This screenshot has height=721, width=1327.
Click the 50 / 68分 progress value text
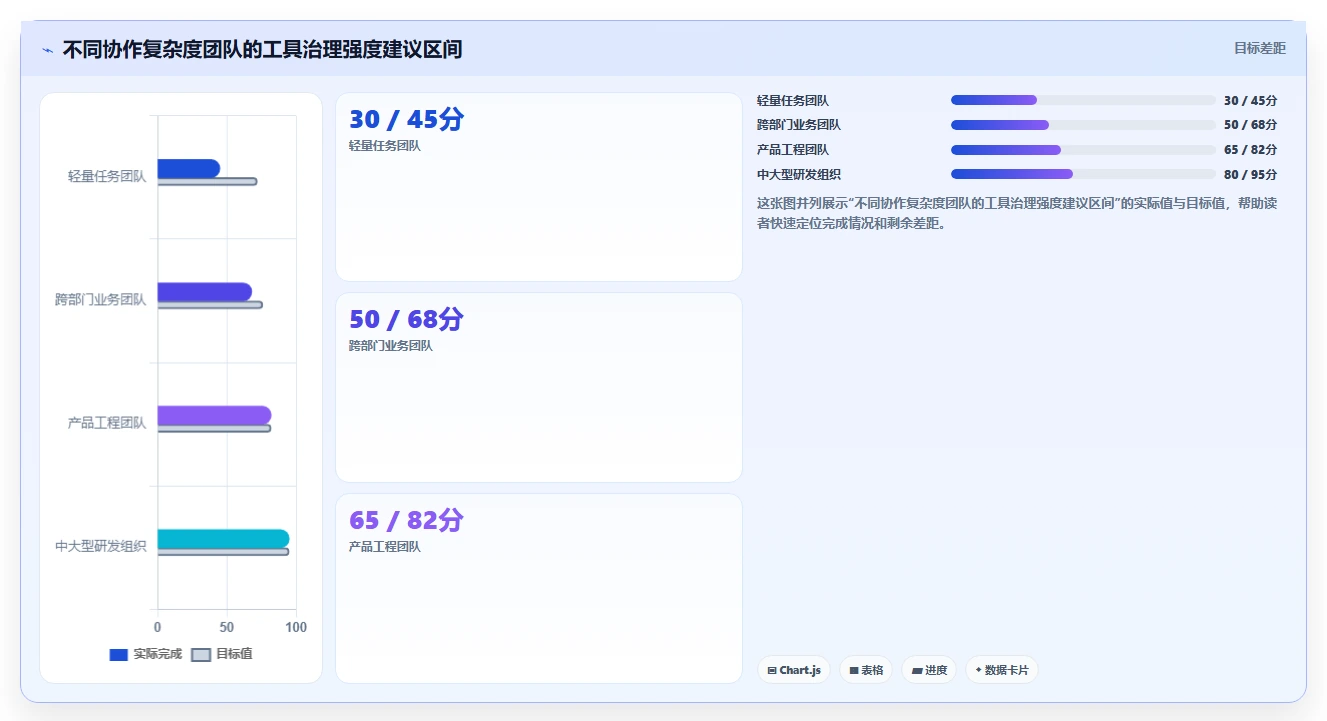[1250, 125]
